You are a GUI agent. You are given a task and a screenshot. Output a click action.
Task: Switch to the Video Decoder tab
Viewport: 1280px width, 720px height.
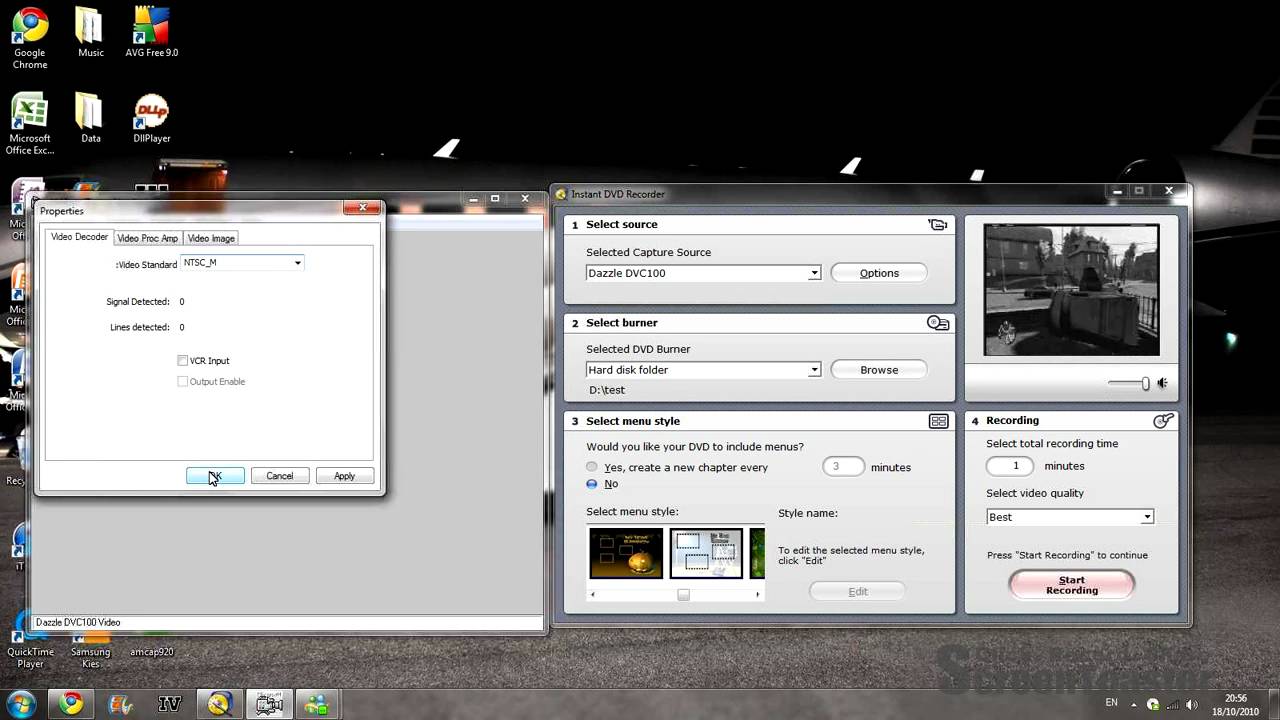79,237
